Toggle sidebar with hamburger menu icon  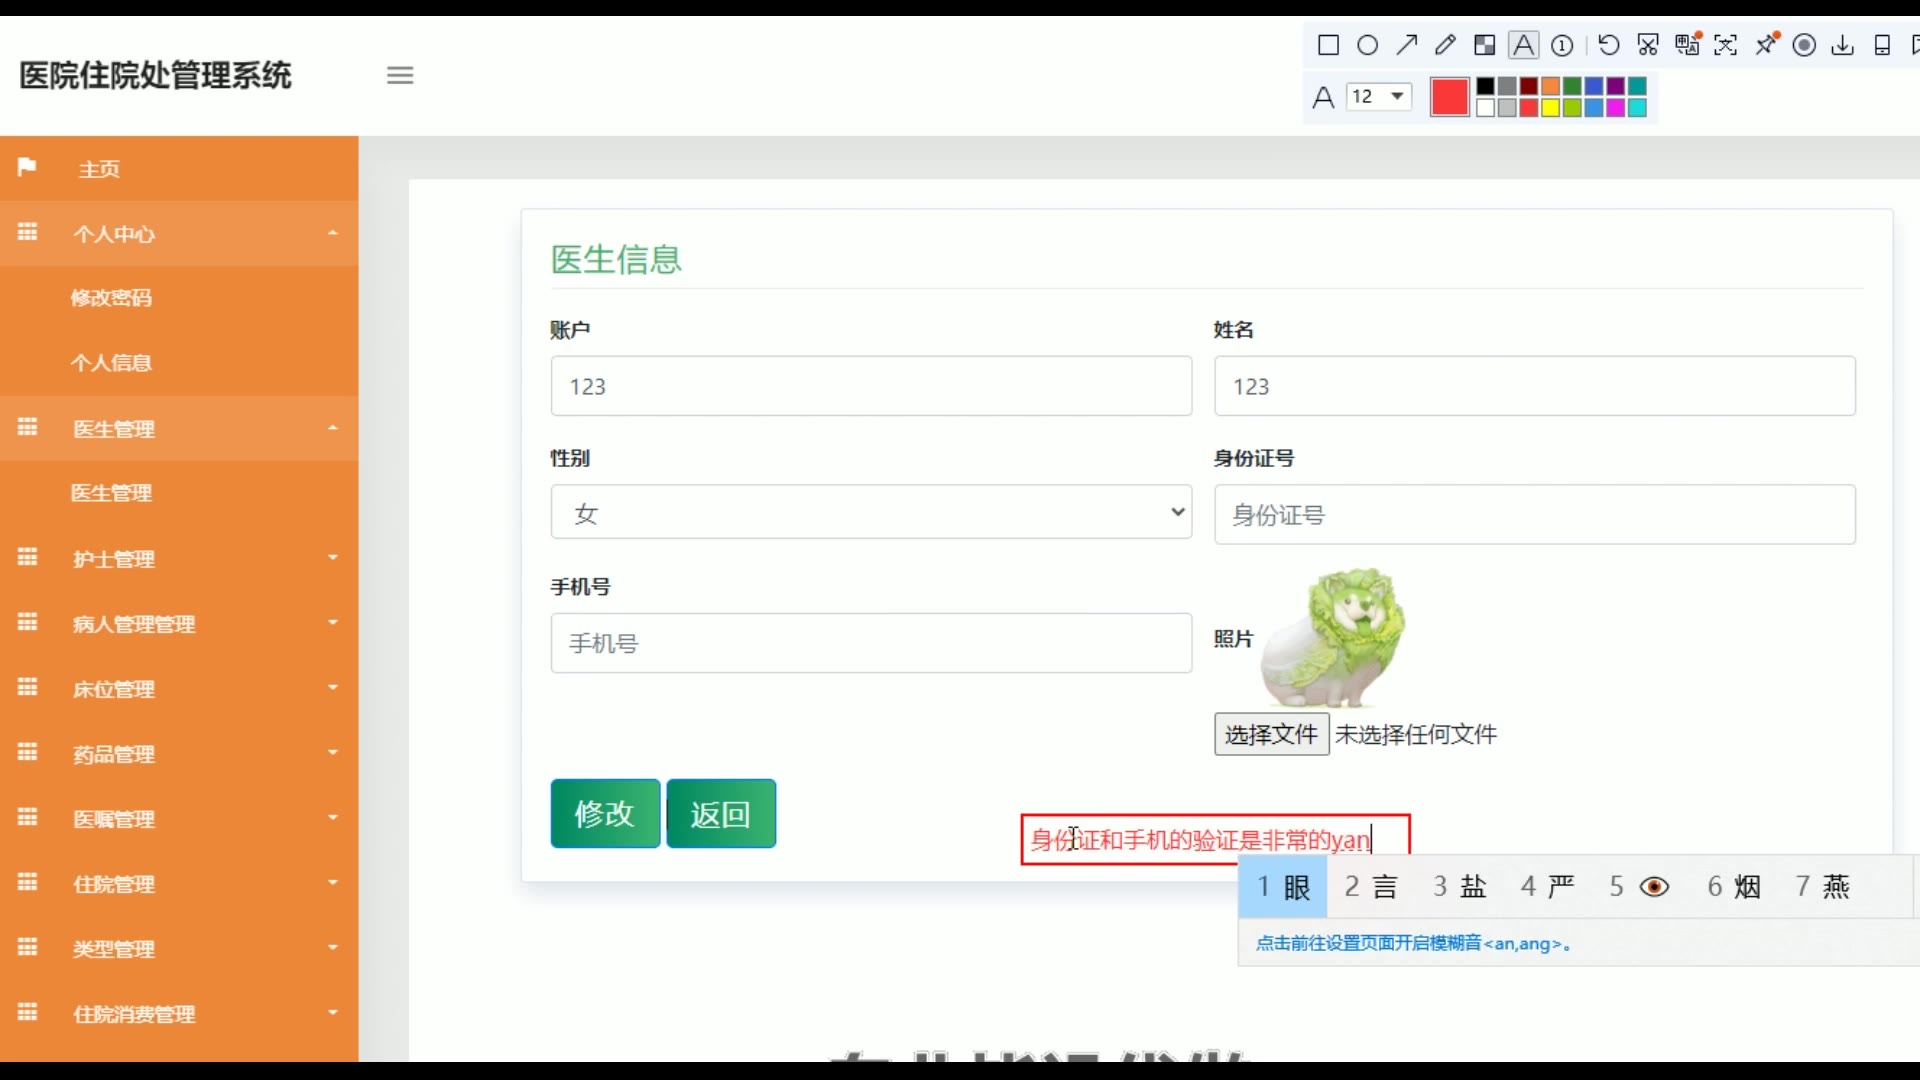point(400,75)
